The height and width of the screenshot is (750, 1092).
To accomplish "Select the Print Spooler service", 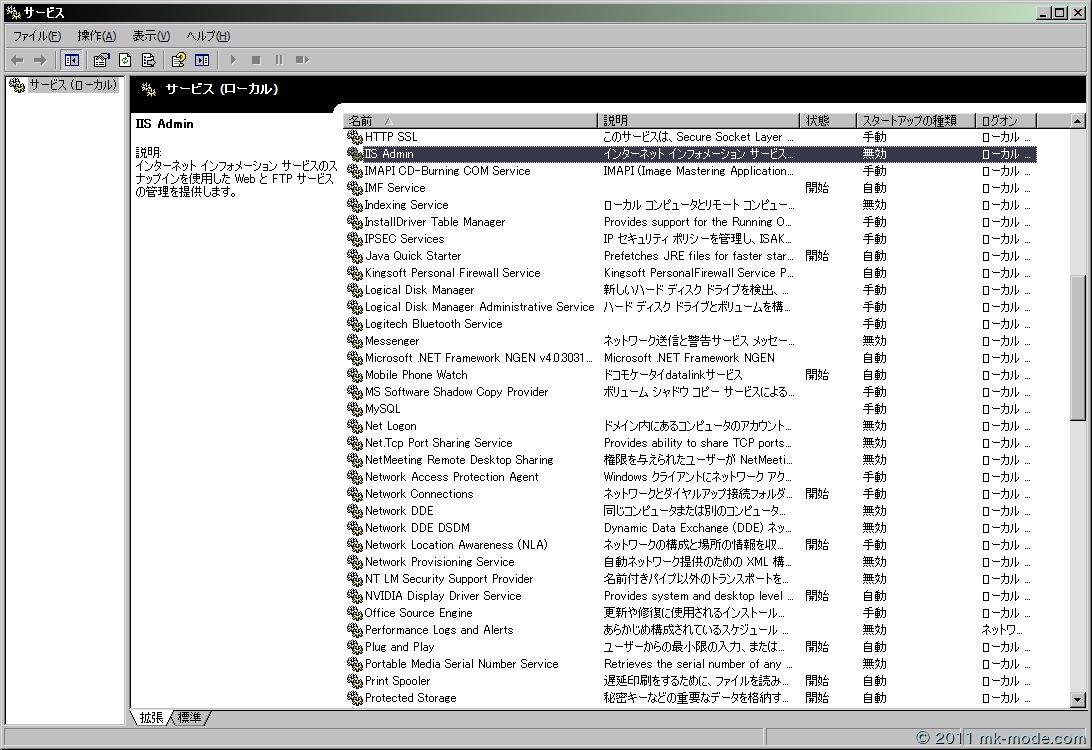I will (x=397, y=681).
